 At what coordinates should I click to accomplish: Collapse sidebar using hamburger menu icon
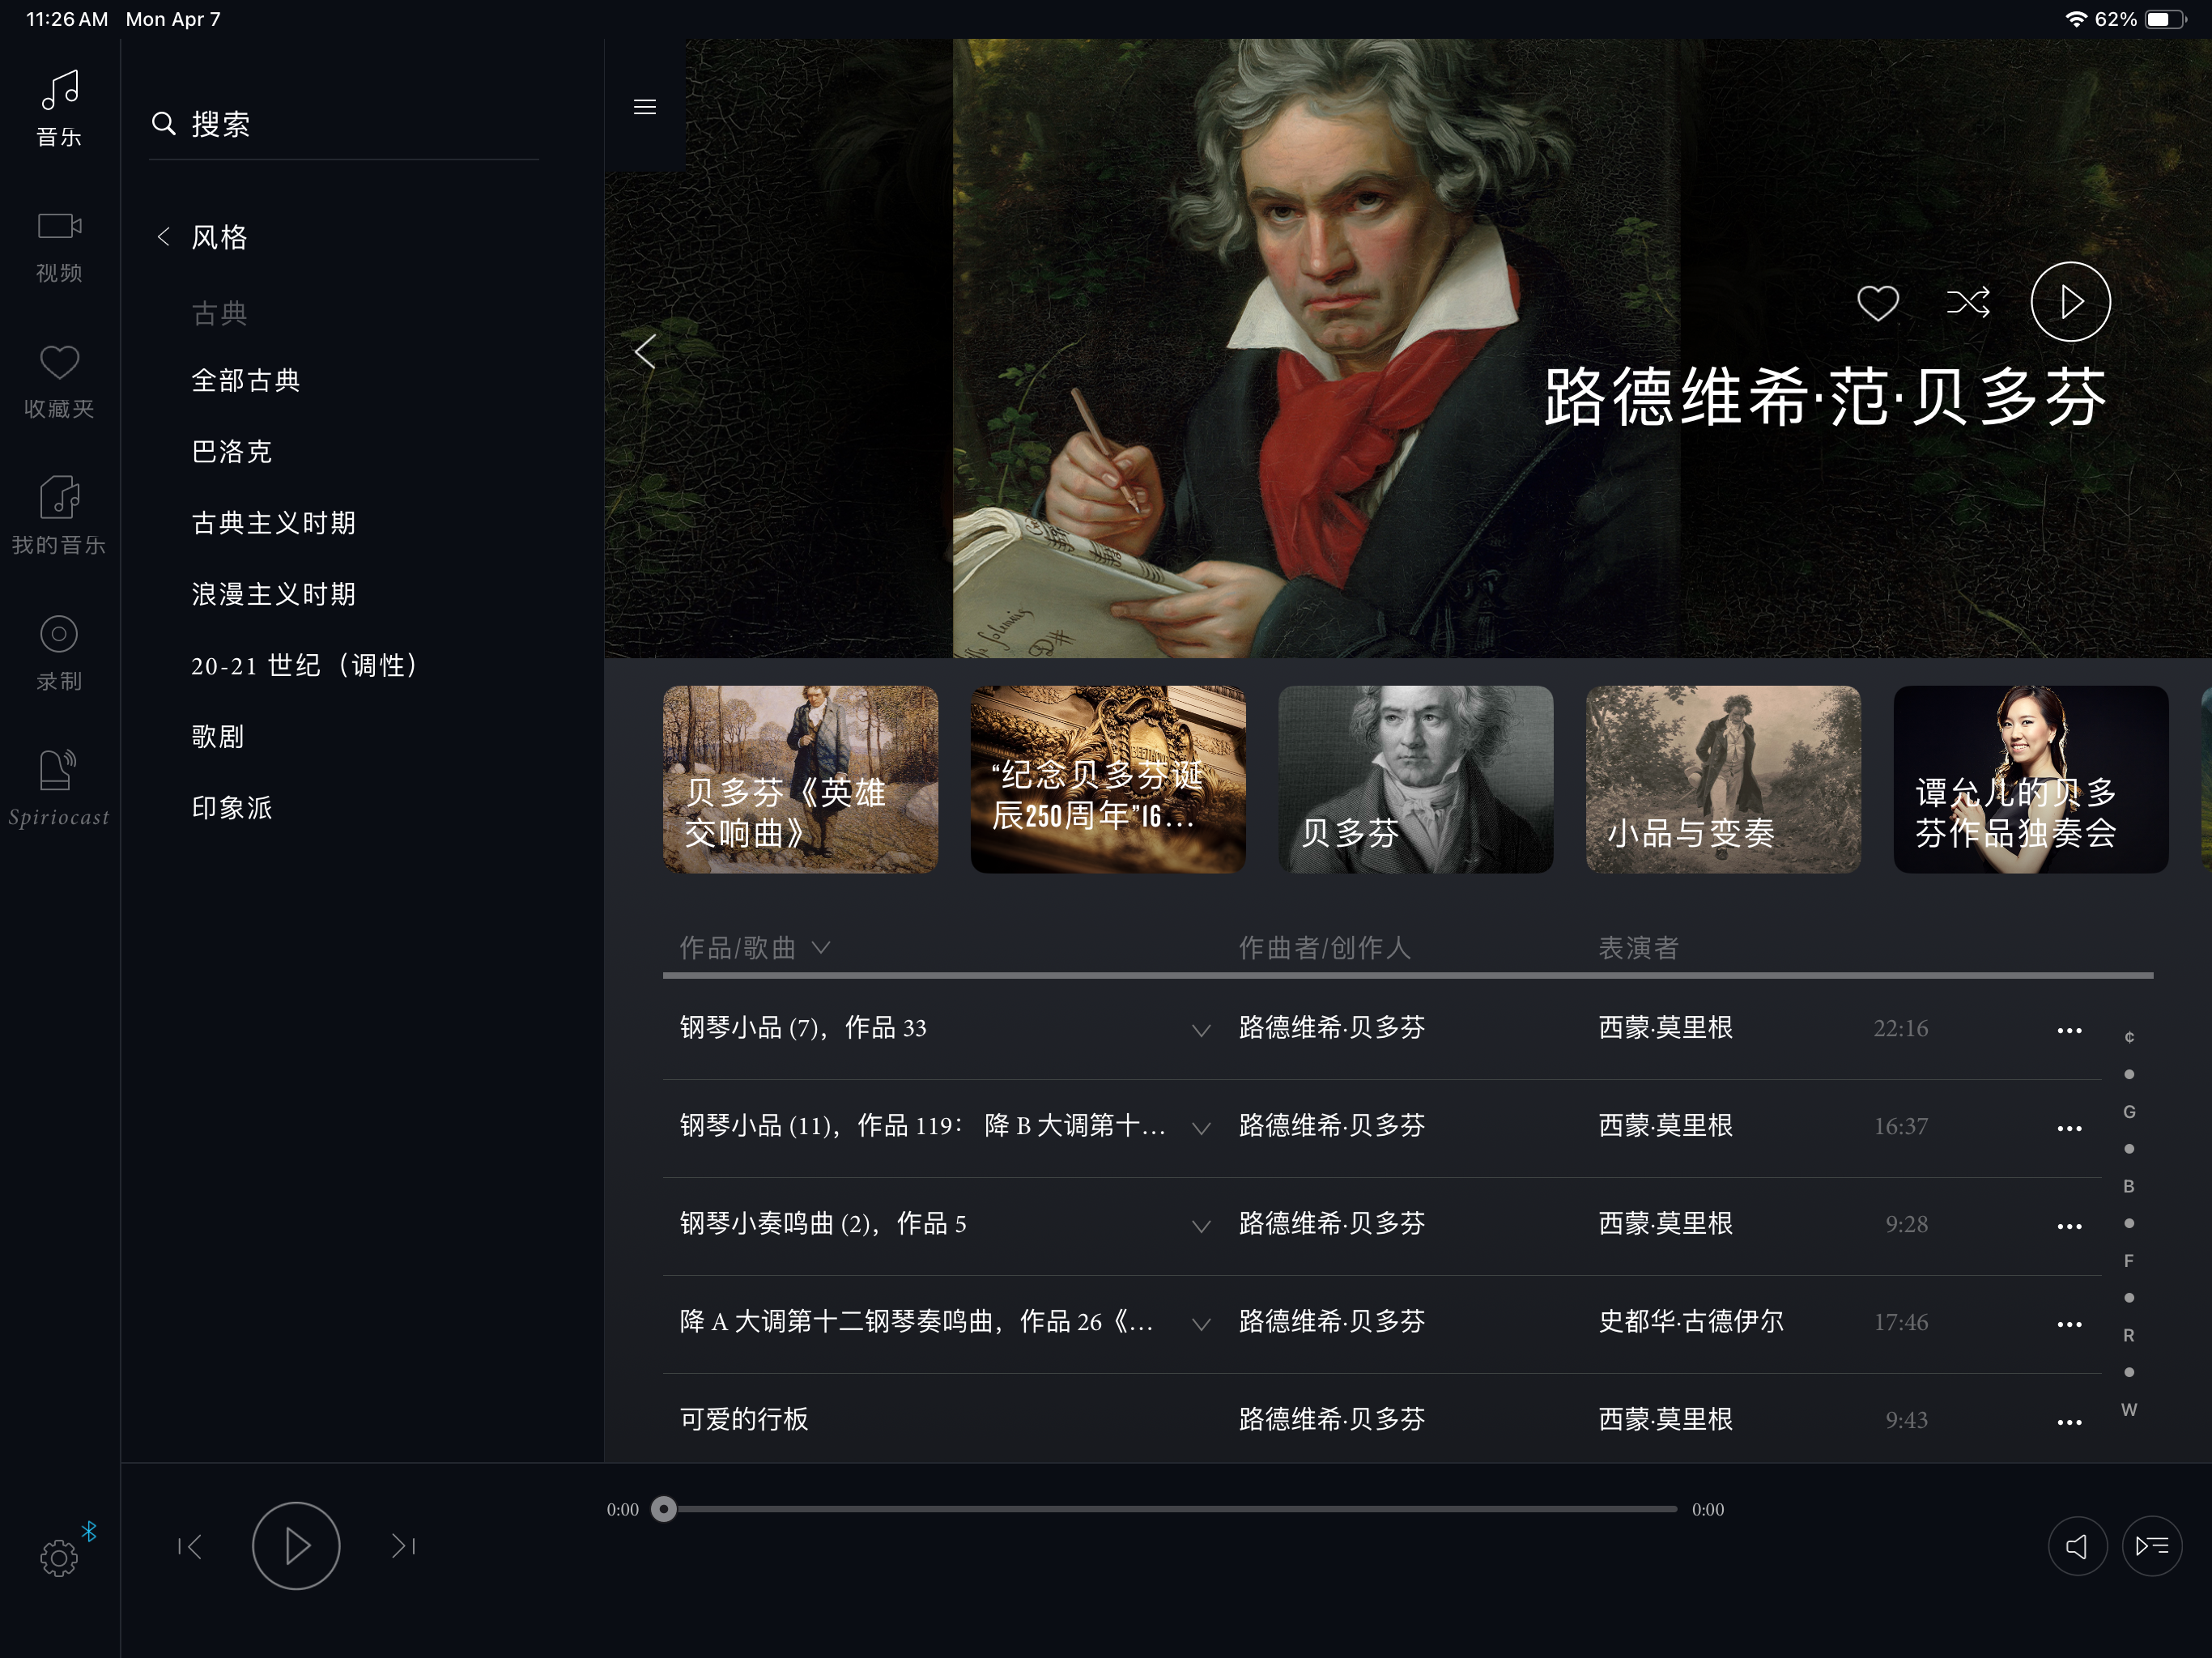click(645, 106)
